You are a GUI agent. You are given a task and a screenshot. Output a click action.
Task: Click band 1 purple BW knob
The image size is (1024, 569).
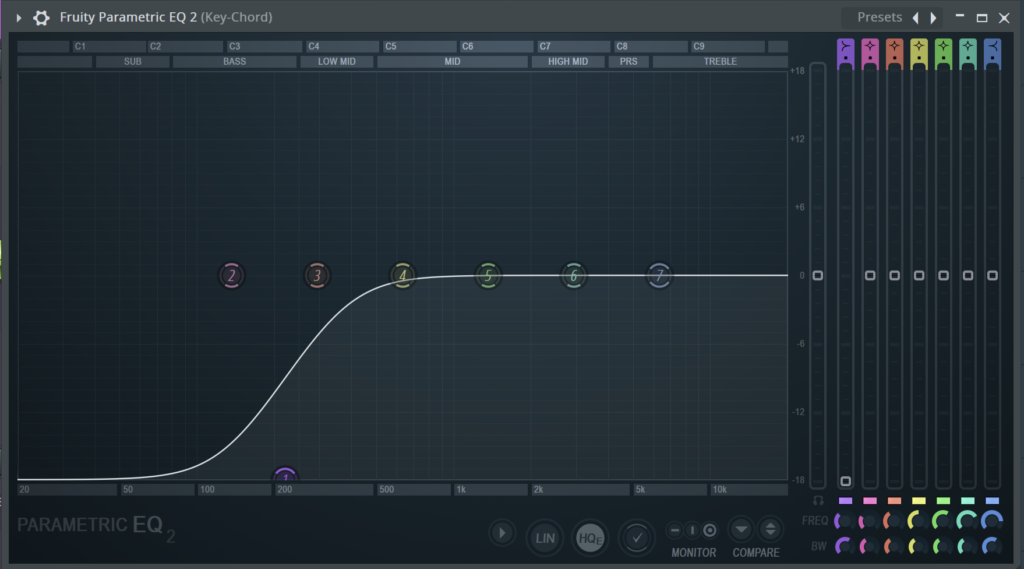[x=844, y=546]
